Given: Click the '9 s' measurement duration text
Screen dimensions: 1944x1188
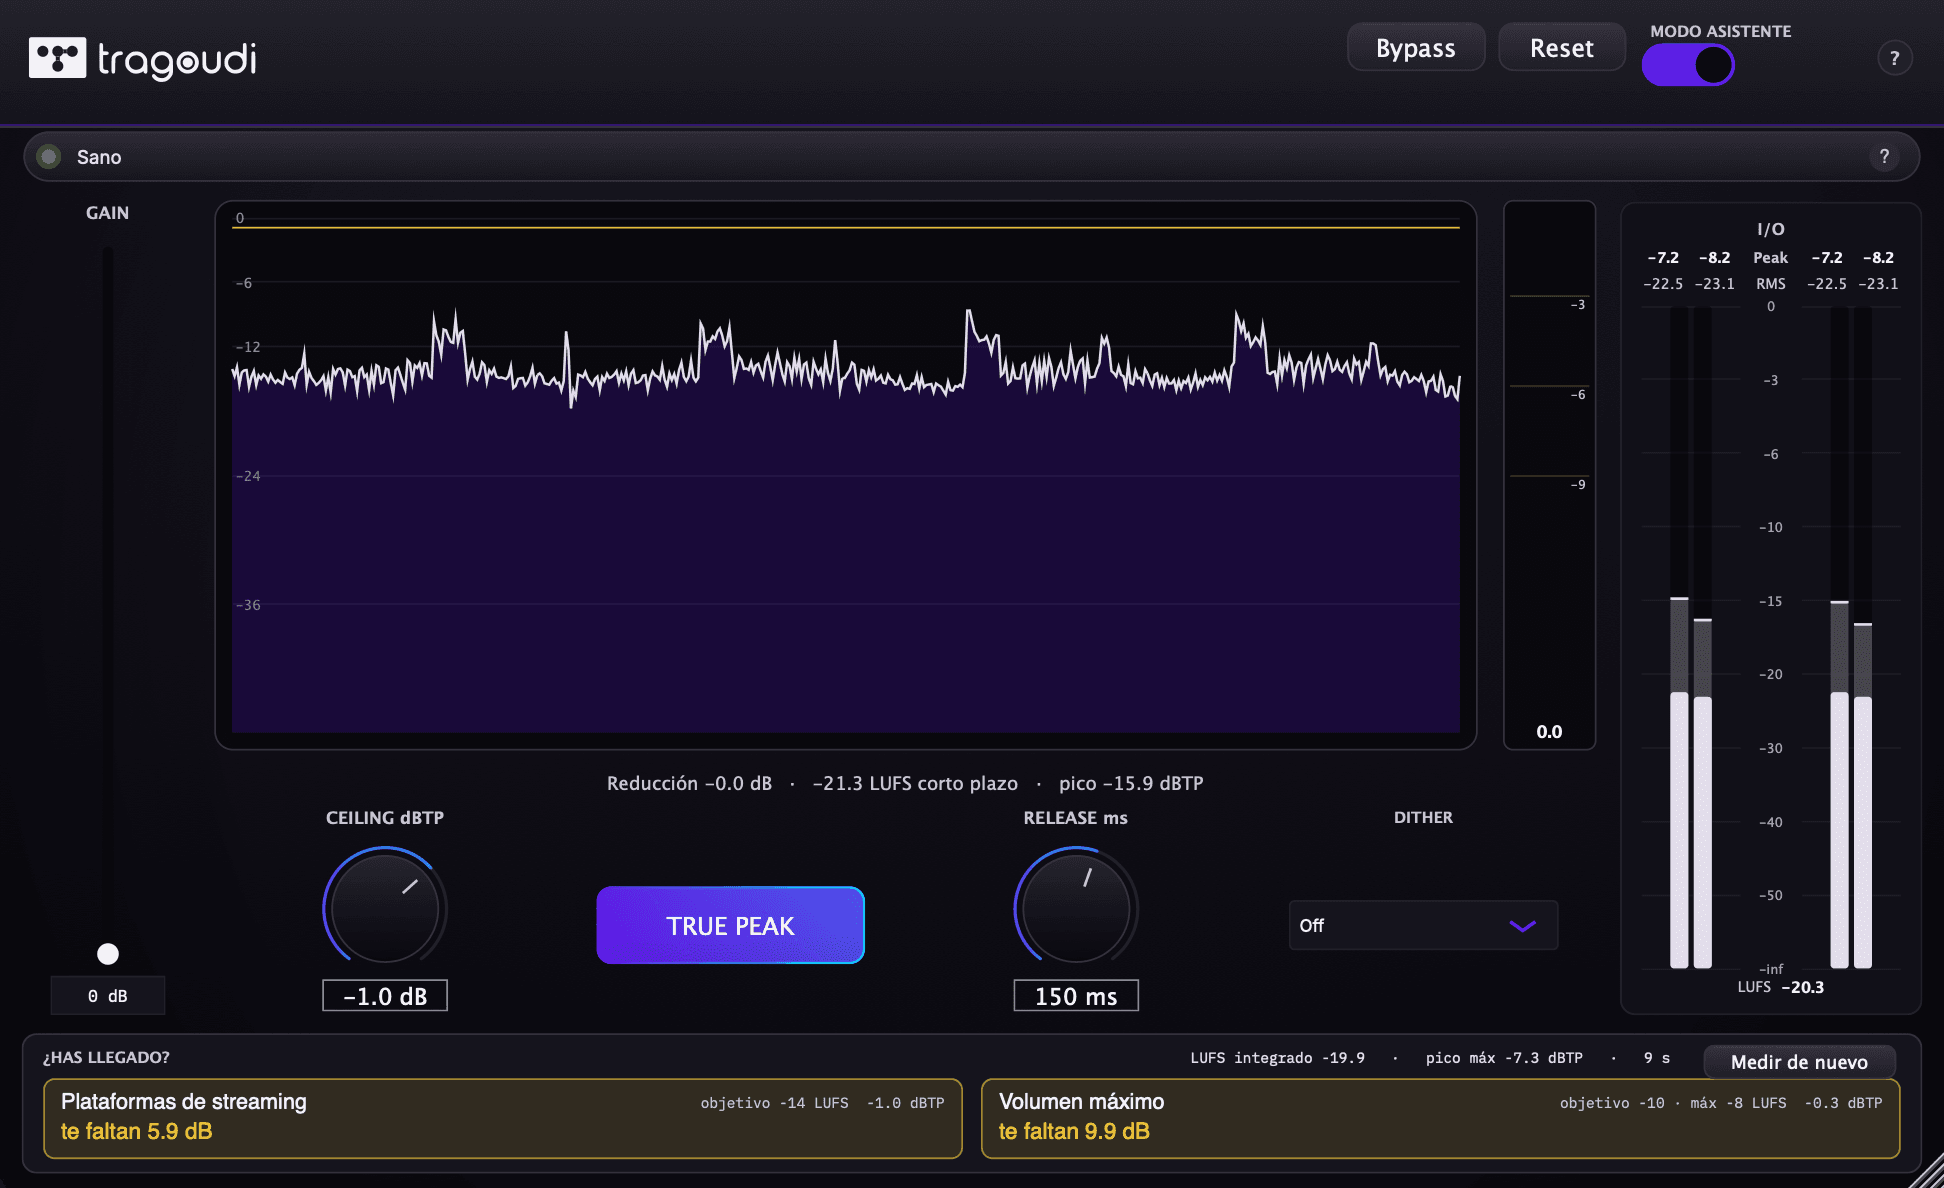Looking at the screenshot, I should (x=1656, y=1058).
